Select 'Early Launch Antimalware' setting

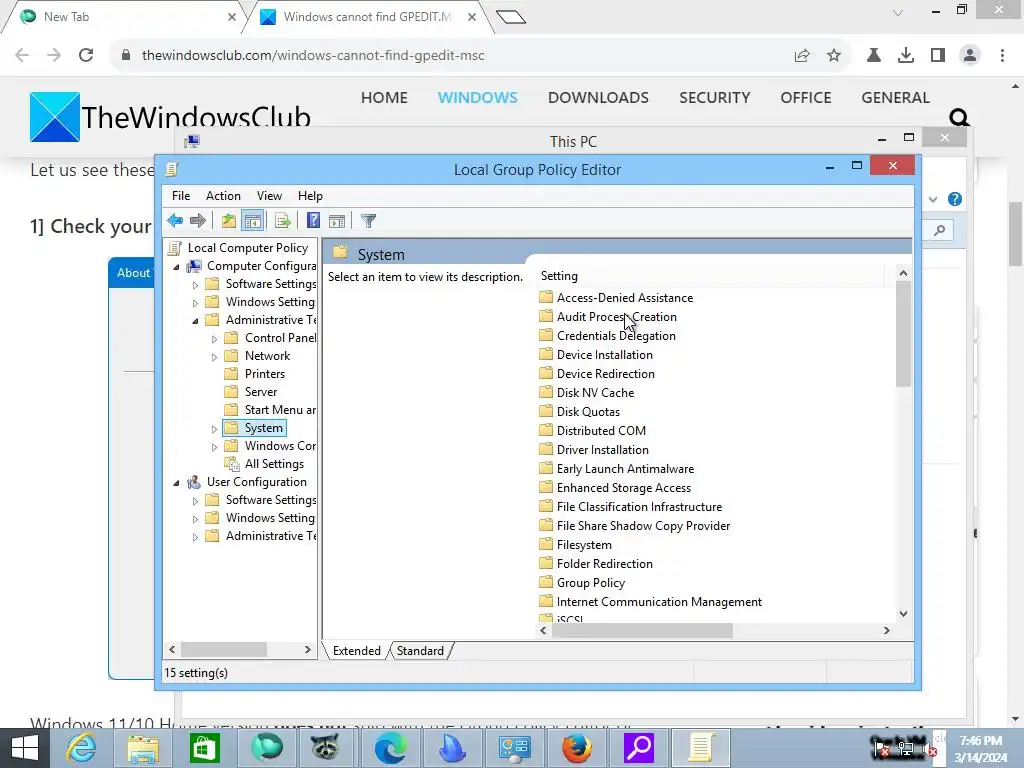625,468
